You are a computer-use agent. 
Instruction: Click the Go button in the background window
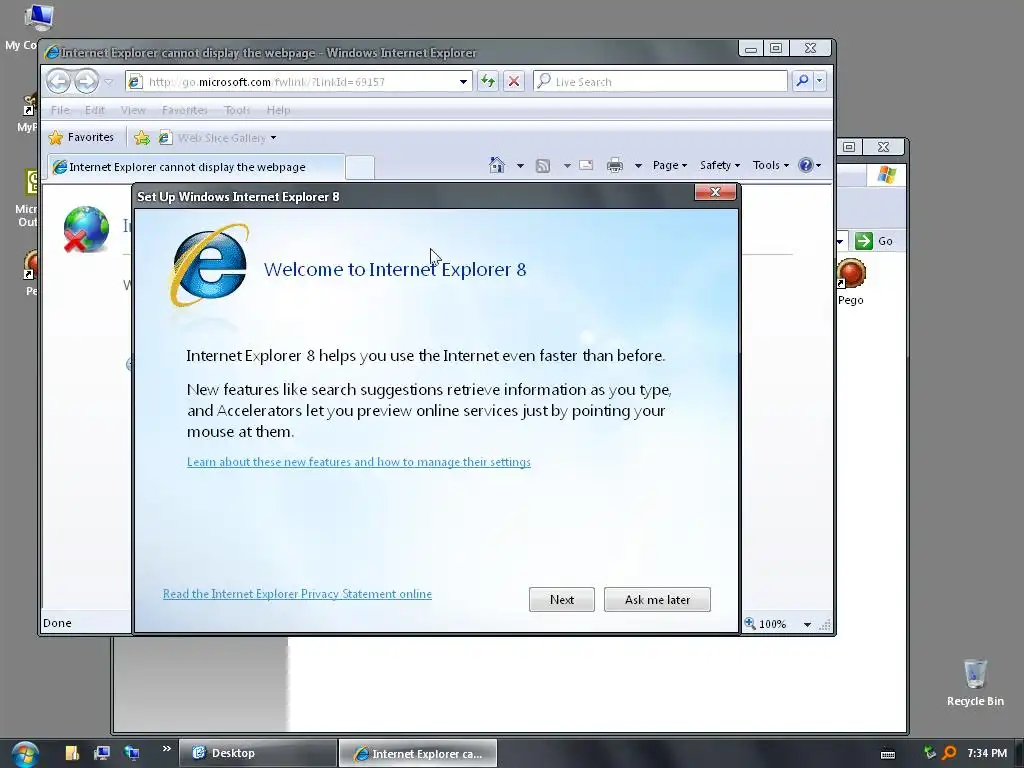874,241
